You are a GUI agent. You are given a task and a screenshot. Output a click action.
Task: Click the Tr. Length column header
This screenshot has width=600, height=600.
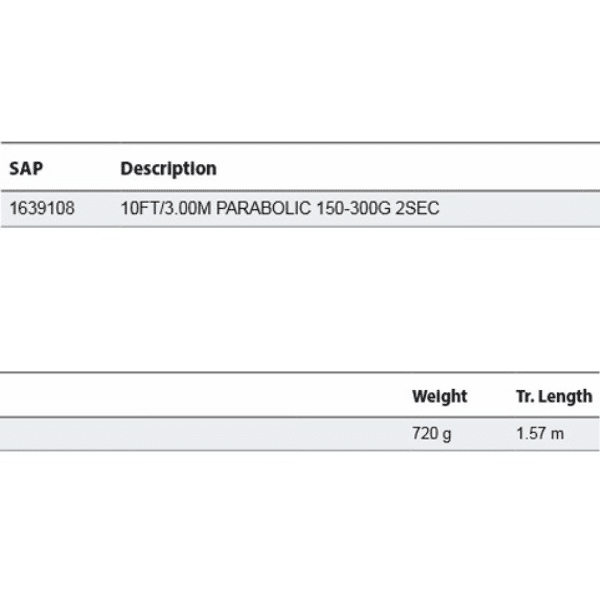[553, 396]
